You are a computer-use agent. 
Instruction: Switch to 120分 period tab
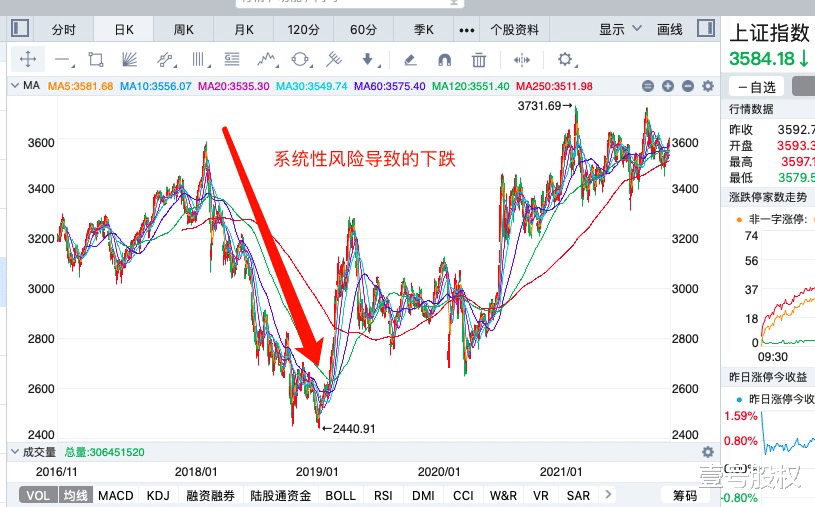304,30
